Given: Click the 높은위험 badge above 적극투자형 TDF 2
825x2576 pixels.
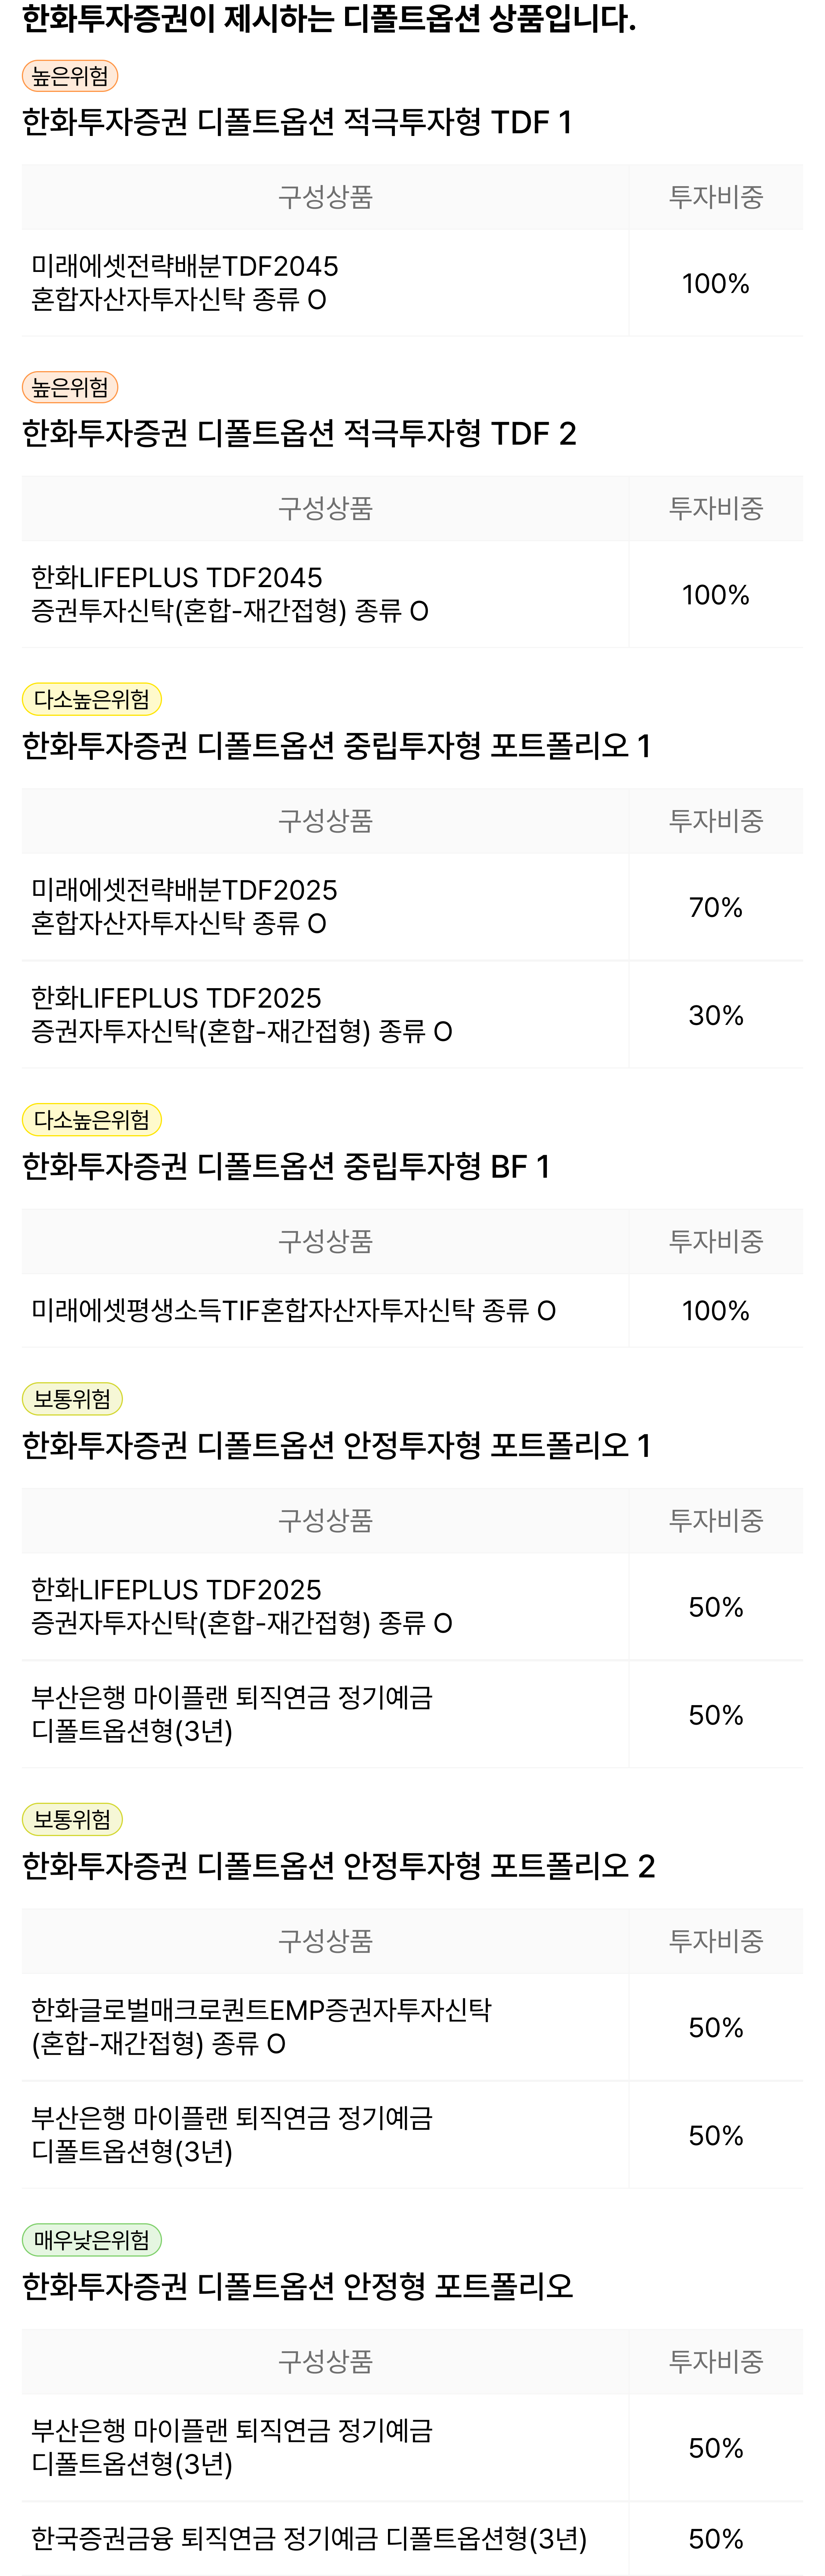Looking at the screenshot, I should (70, 387).
